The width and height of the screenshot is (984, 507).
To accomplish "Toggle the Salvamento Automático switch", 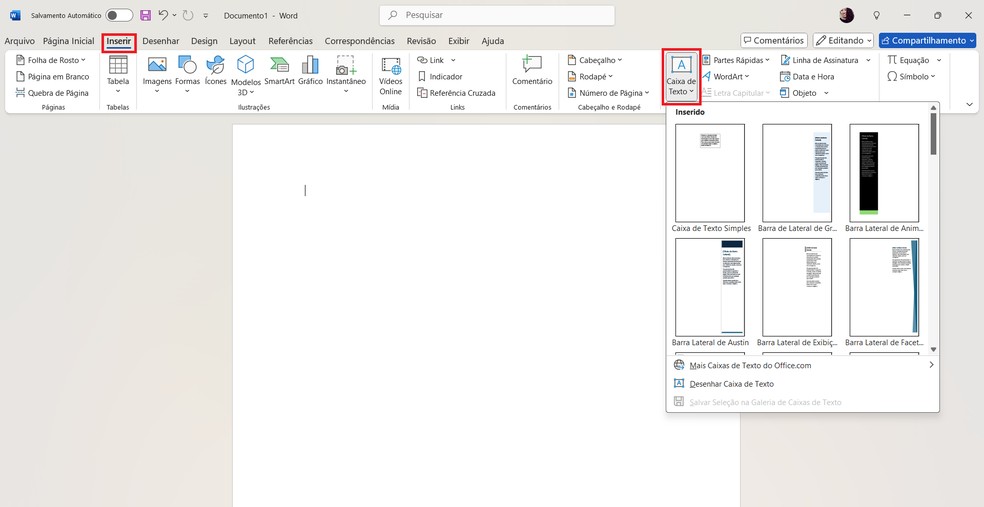I will (119, 16).
